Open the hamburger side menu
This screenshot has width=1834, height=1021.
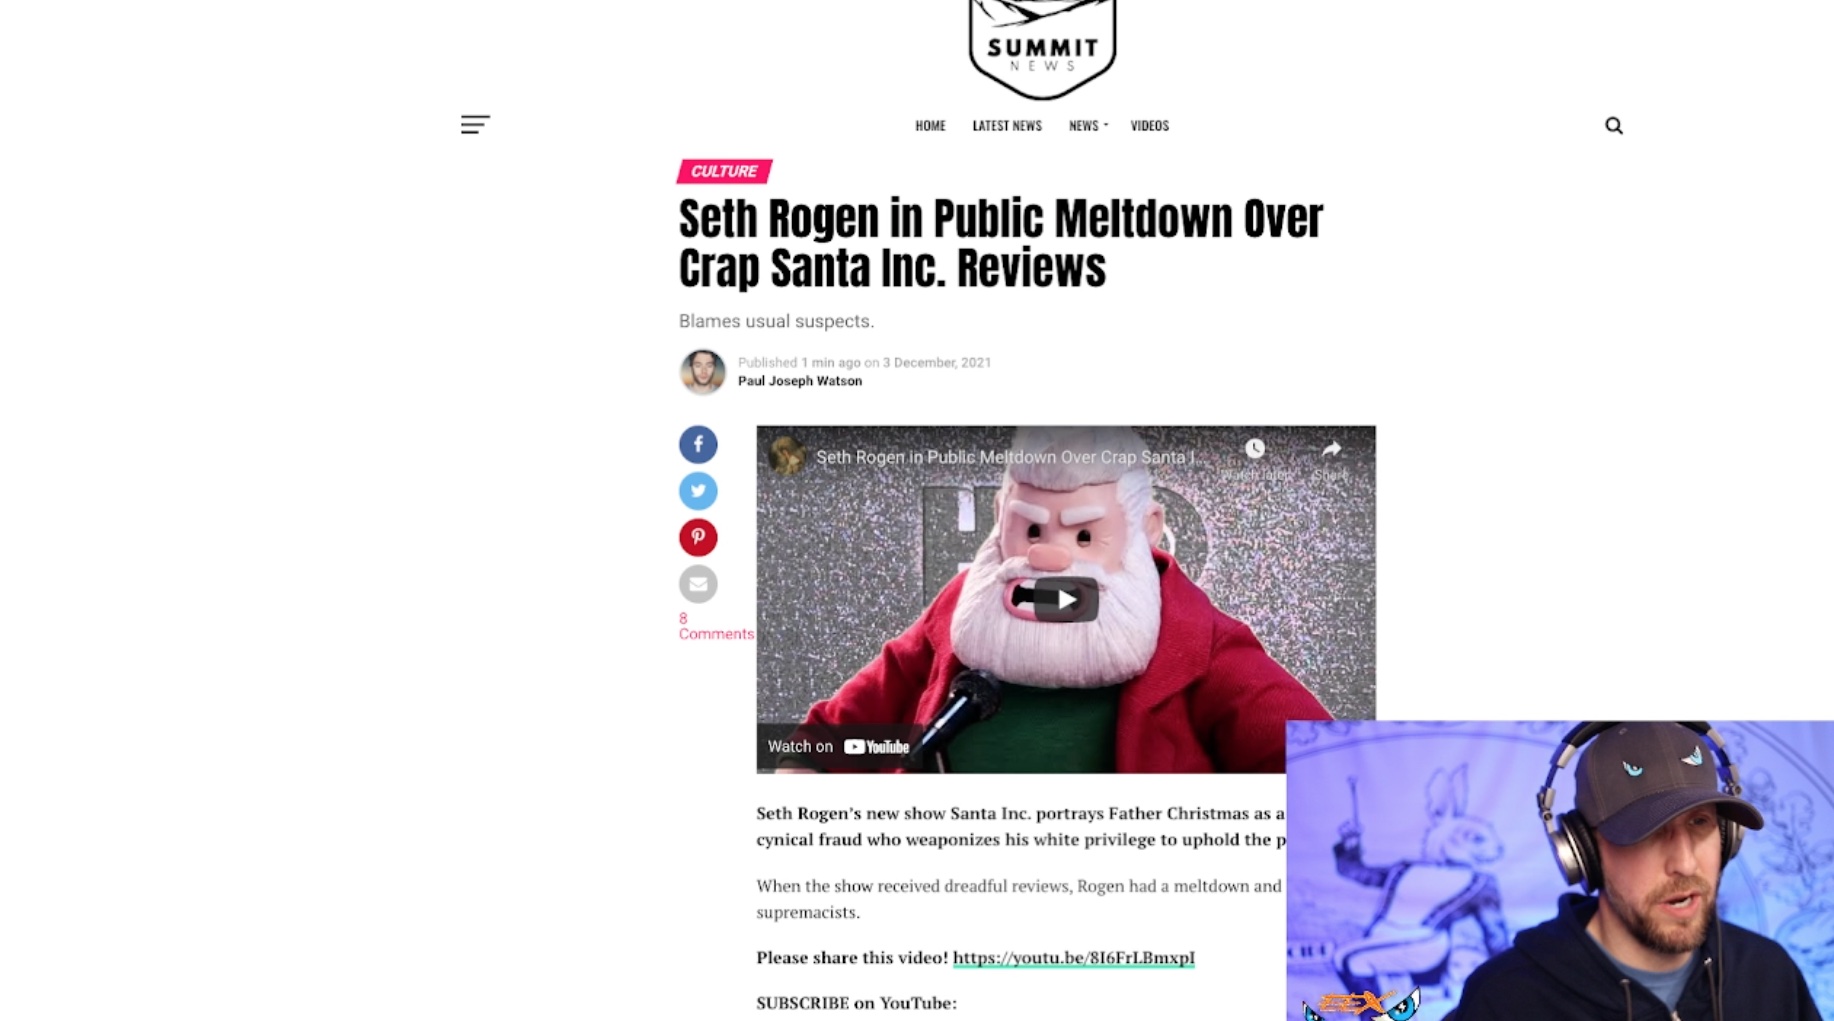(475, 125)
